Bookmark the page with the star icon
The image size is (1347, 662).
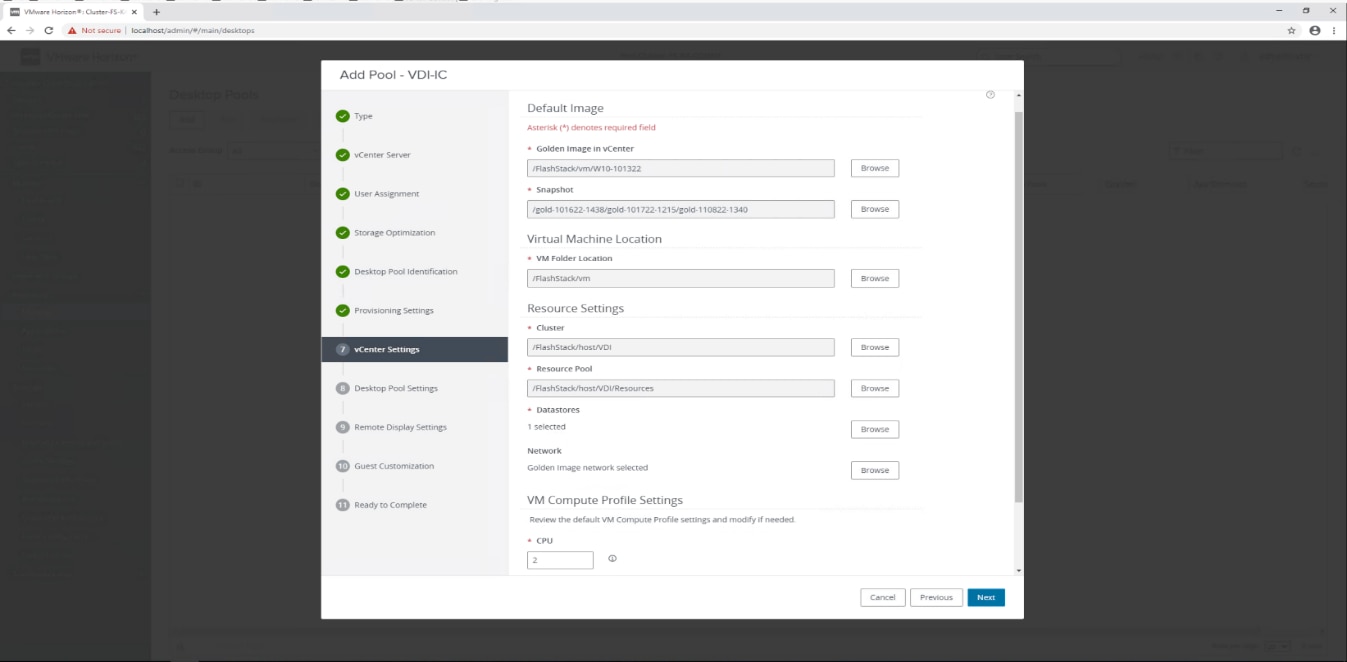coord(1292,30)
